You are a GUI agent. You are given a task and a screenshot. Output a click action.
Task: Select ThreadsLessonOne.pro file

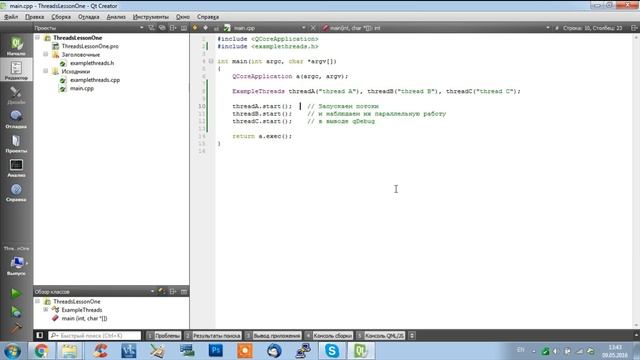(90, 46)
